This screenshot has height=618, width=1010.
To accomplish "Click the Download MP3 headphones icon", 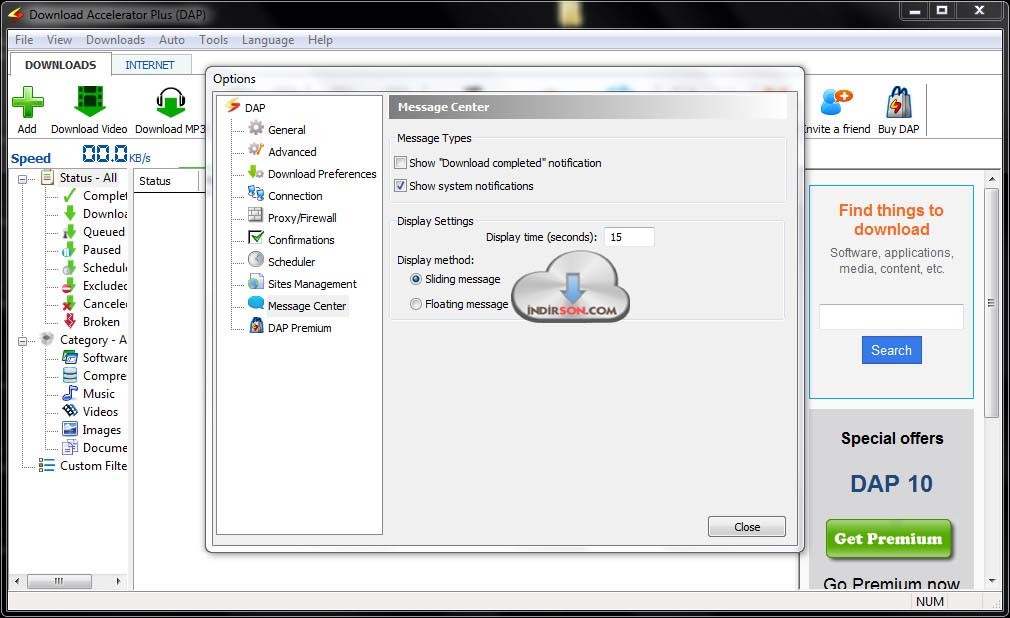I will (171, 102).
